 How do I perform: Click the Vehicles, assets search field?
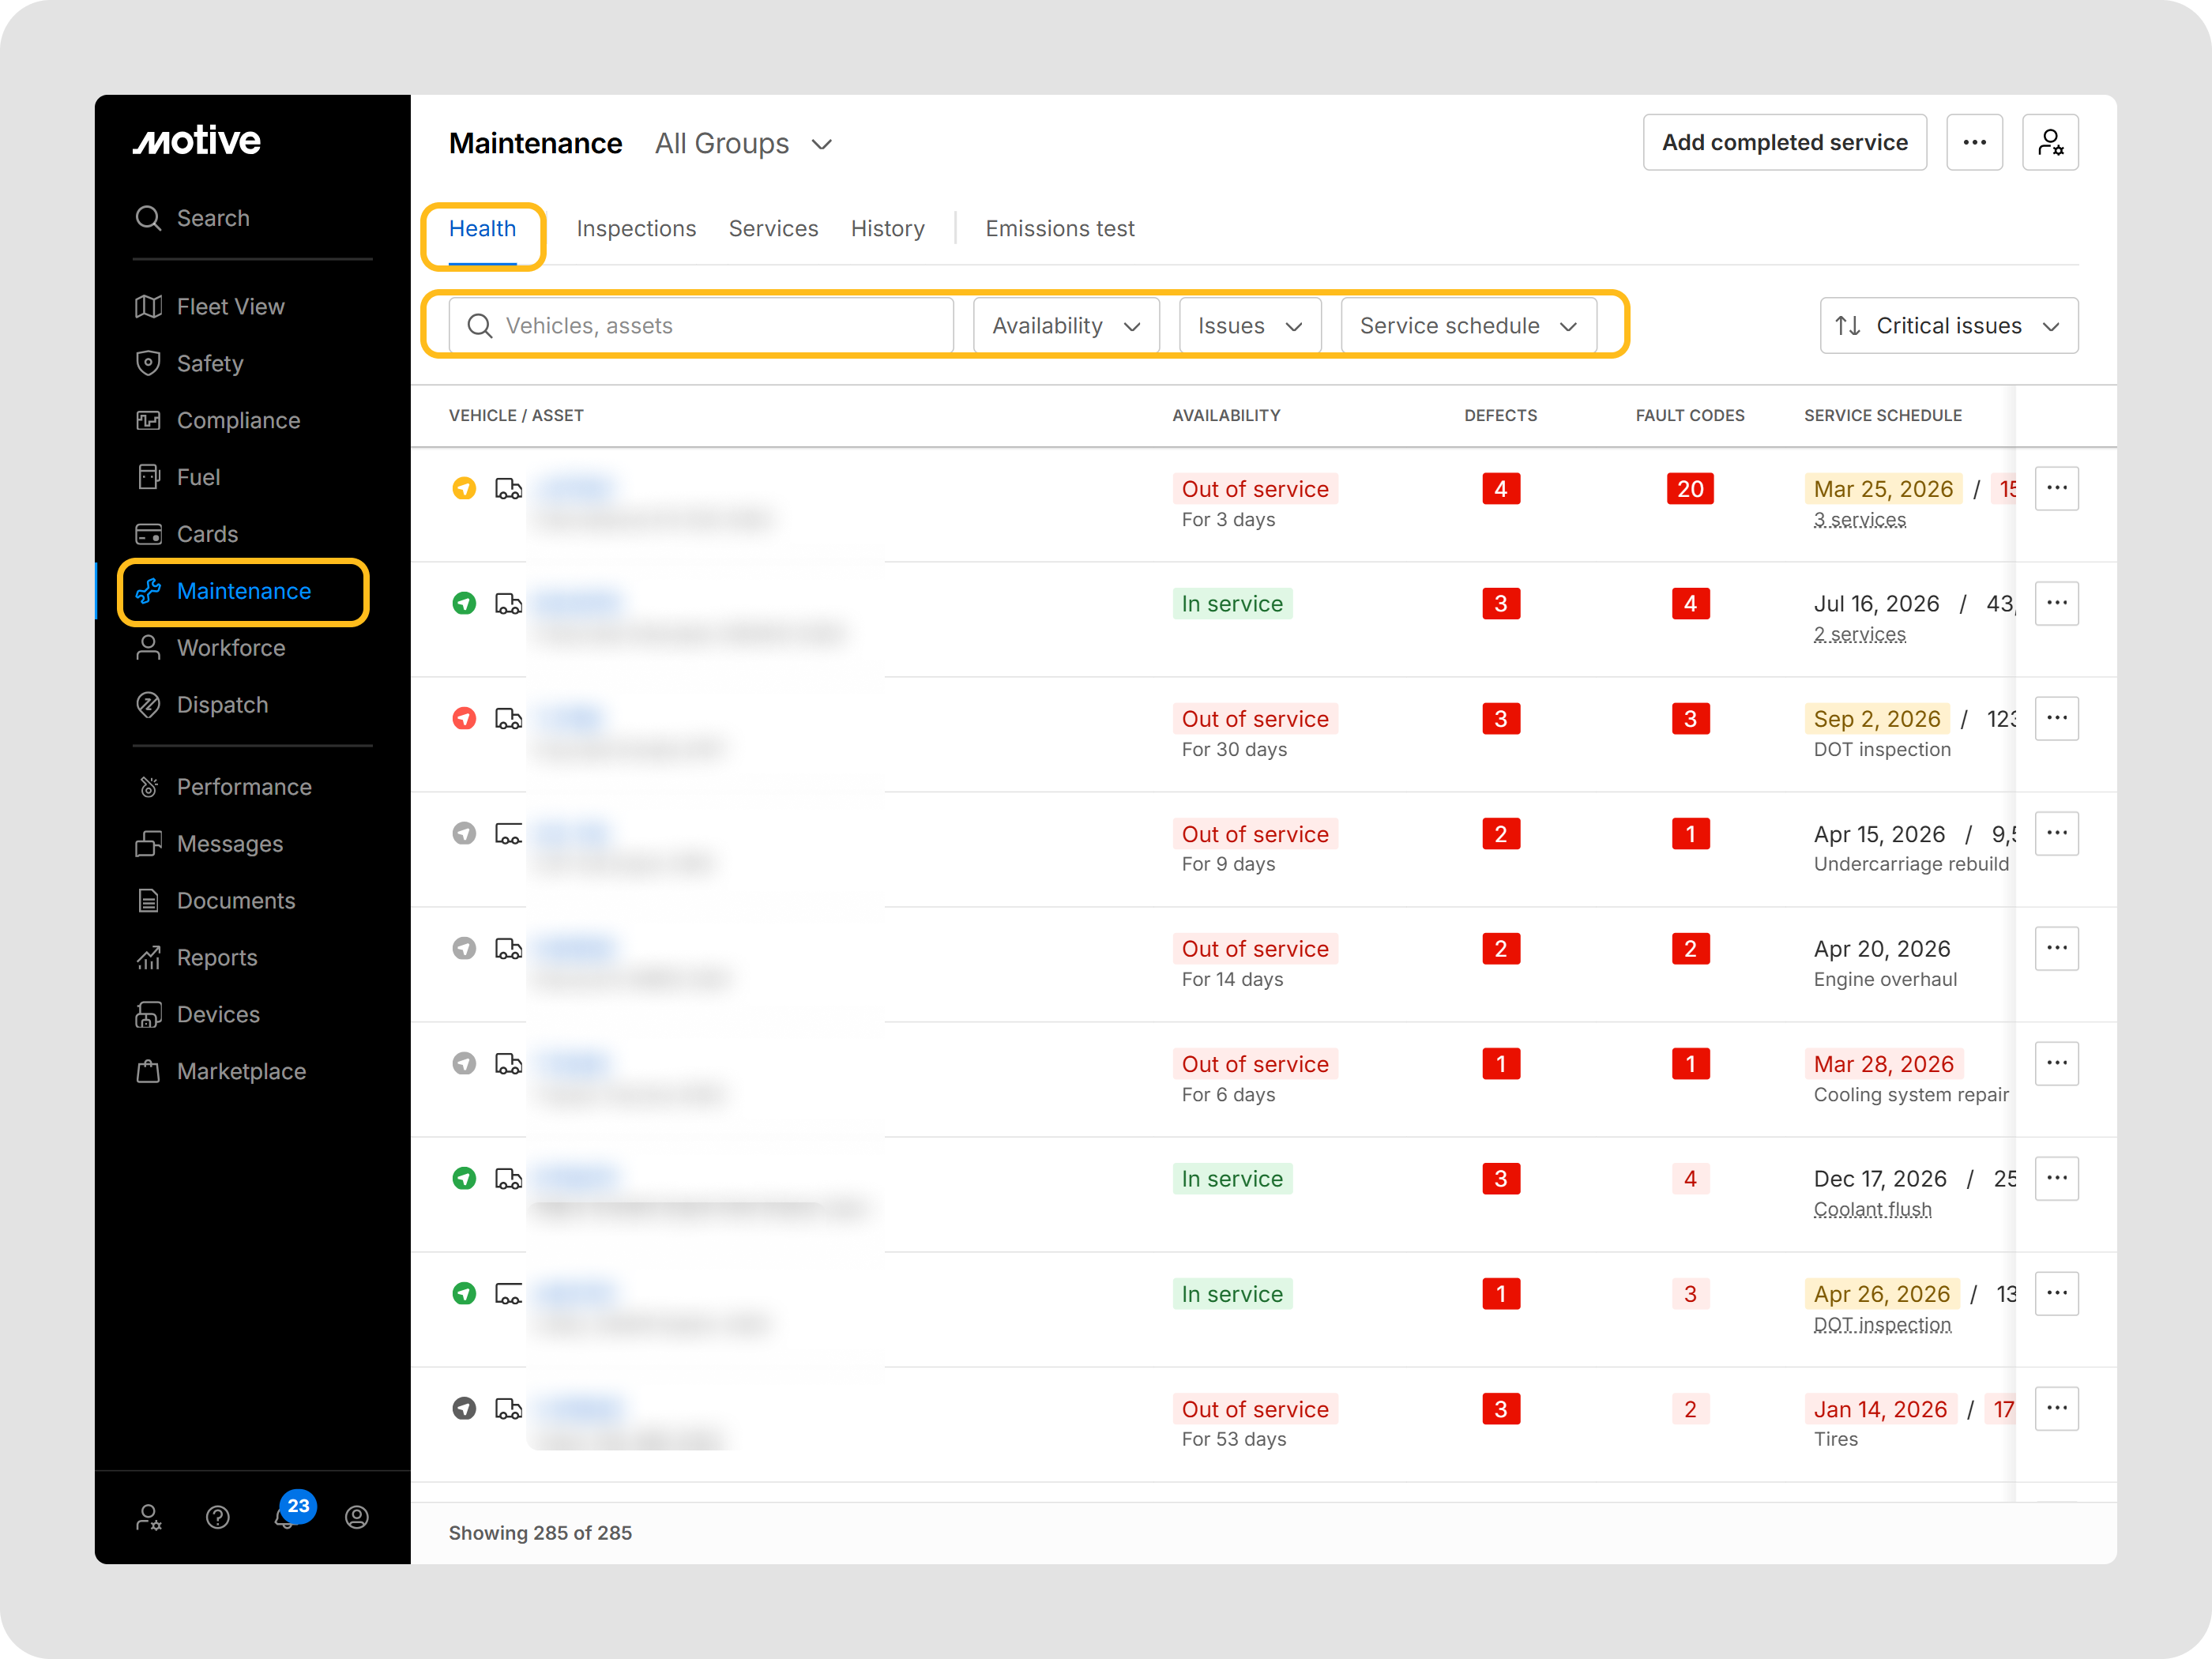[701, 326]
